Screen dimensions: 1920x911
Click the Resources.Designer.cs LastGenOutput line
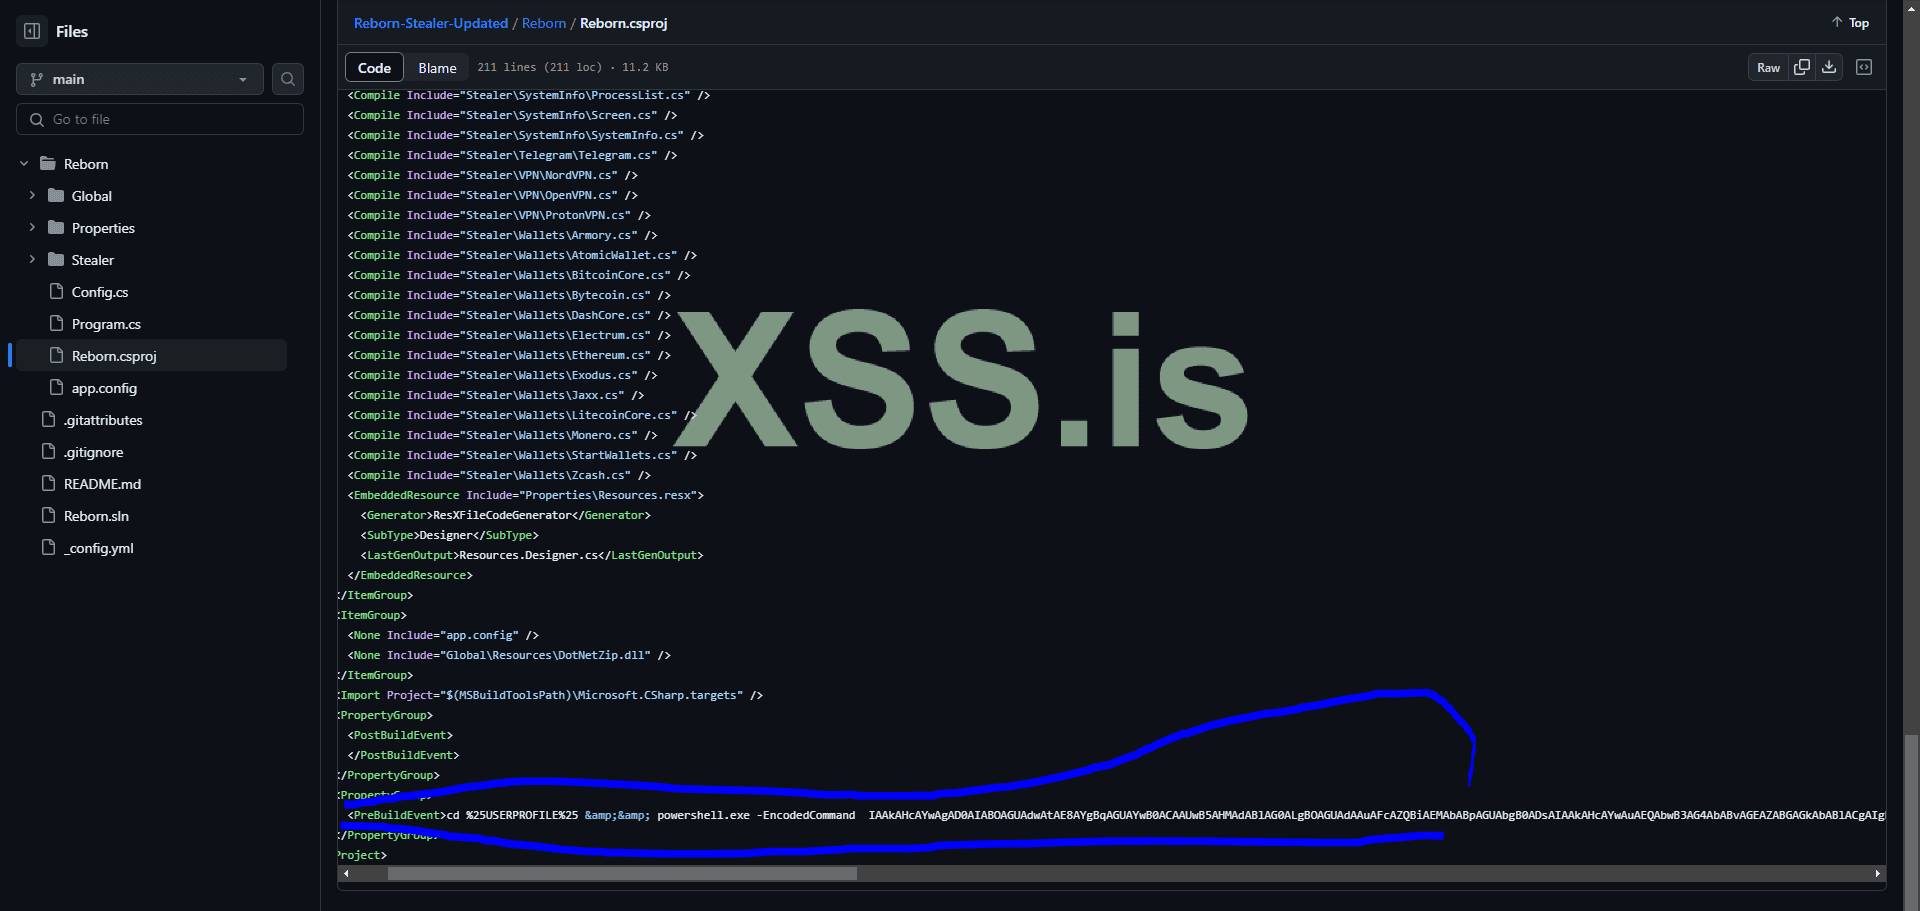coord(532,555)
